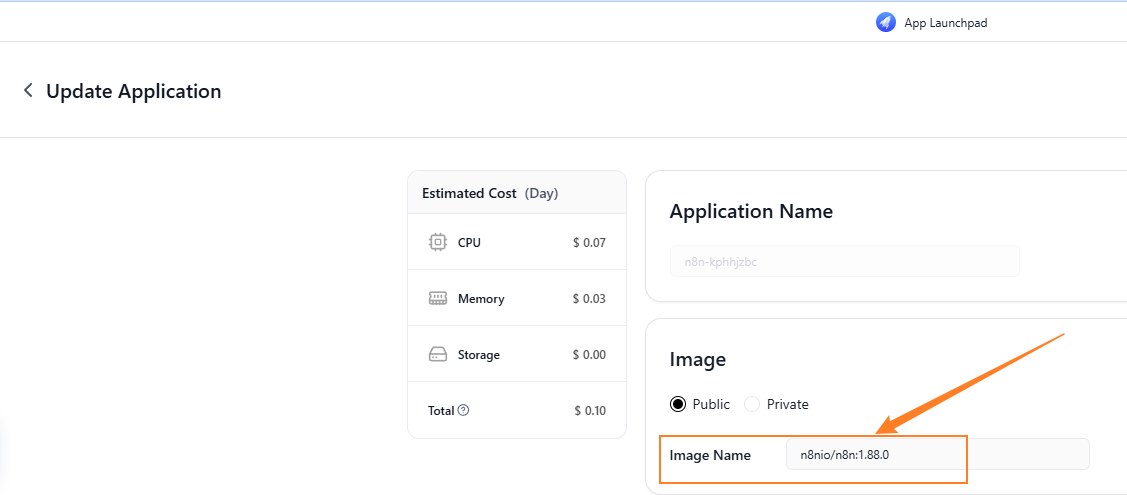Screen dimensions: 1127x495
Task: Click the Image section heading
Action: (x=698, y=359)
